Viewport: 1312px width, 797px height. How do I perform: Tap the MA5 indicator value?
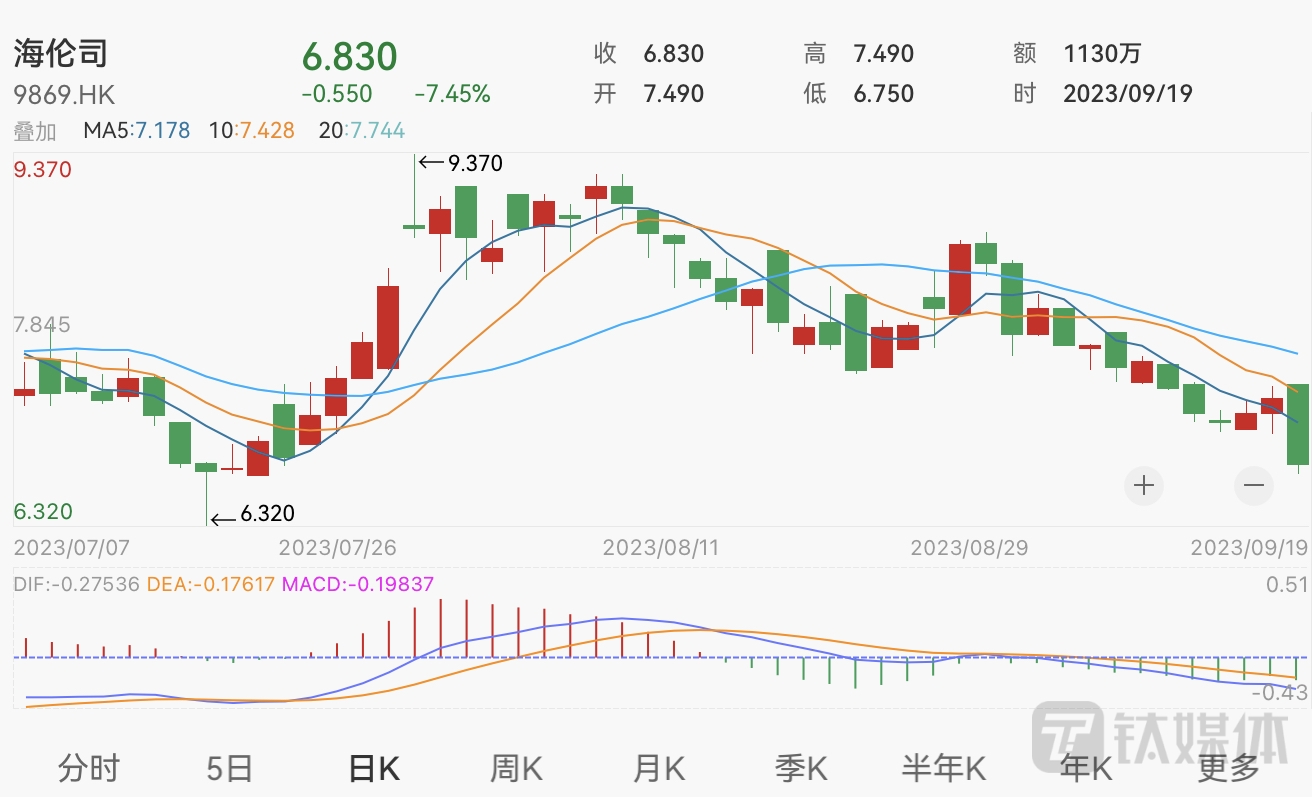(x=136, y=131)
